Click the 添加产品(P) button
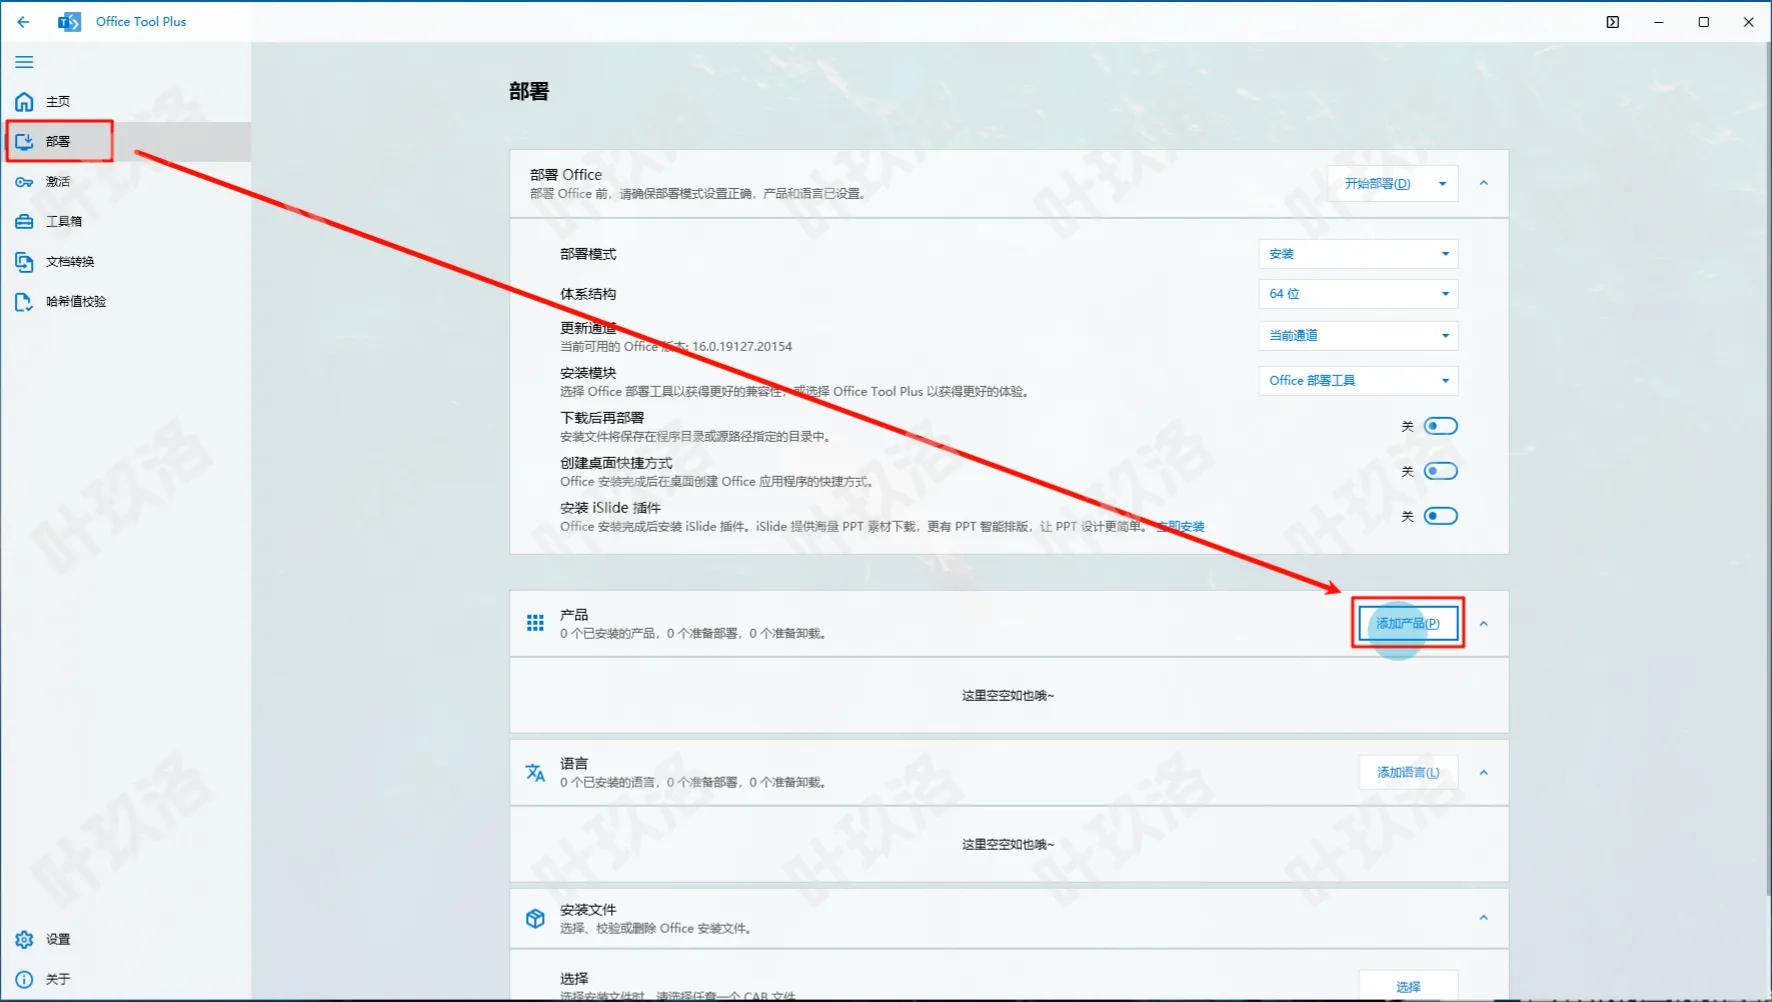Screen dimensions: 1772x1002 1408,623
